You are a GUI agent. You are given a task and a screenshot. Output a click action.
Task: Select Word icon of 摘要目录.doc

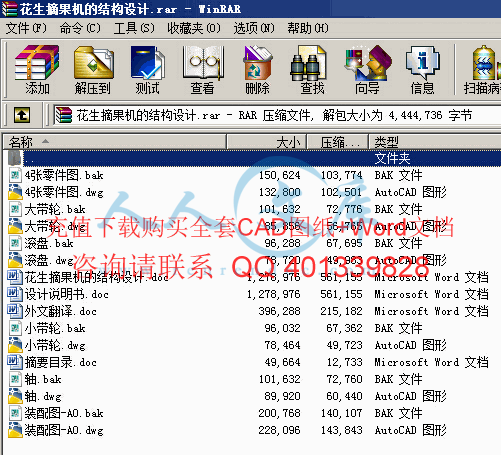pyautogui.click(x=15, y=362)
